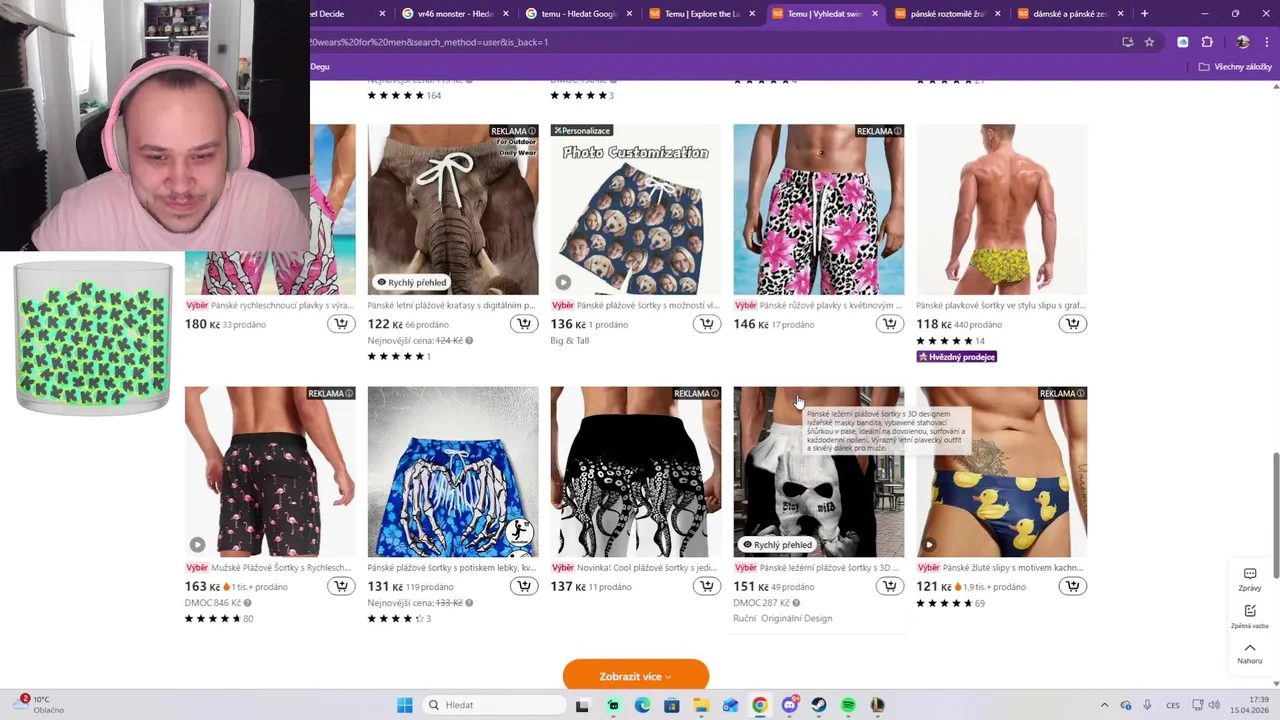This screenshot has height=720, width=1280.
Task: Switch to vr46 monster browser tab
Action: click(453, 14)
